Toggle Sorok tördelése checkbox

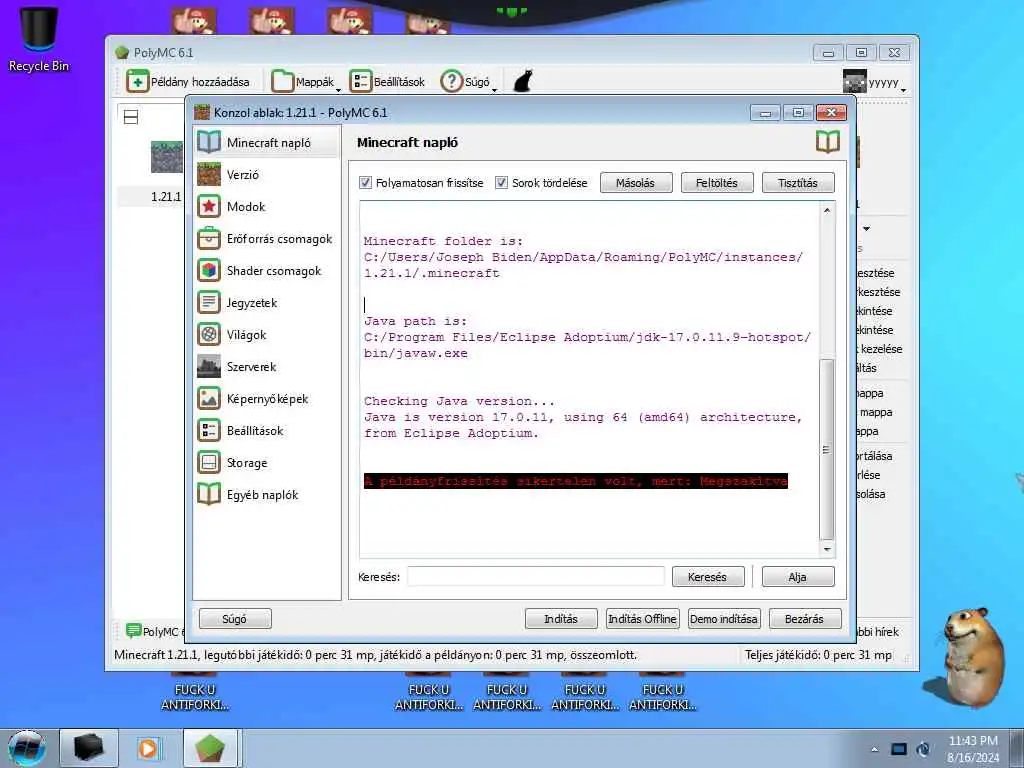[502, 183]
